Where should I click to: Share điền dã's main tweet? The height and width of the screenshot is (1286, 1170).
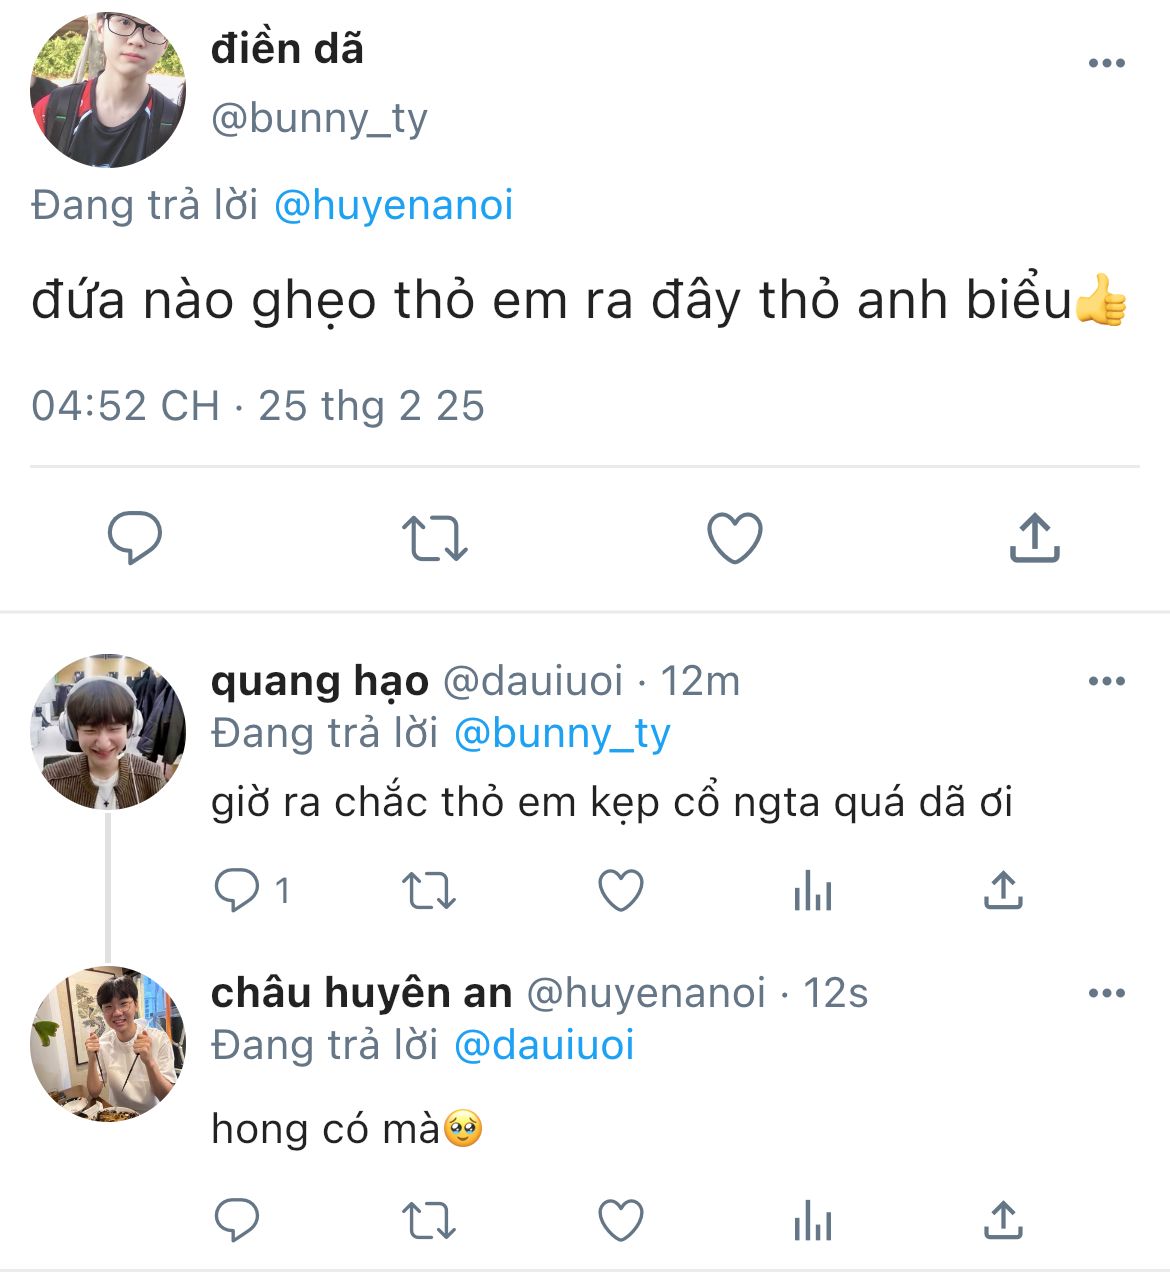1034,538
